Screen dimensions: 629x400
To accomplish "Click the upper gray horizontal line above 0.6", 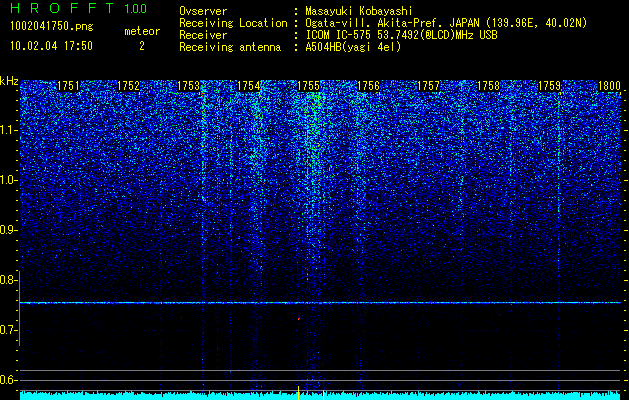I will 320,370.
